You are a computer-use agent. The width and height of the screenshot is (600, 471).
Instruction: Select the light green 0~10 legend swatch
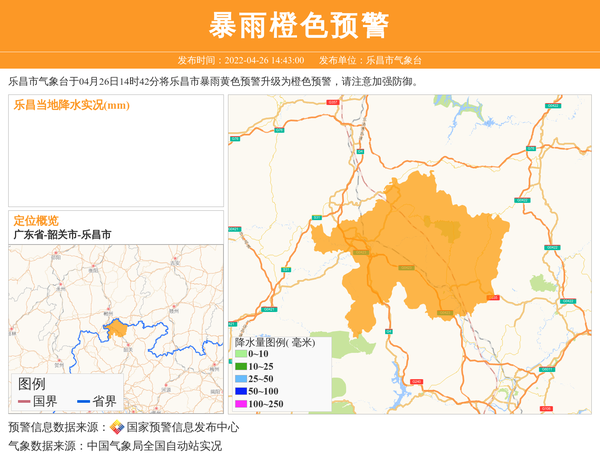241,354
